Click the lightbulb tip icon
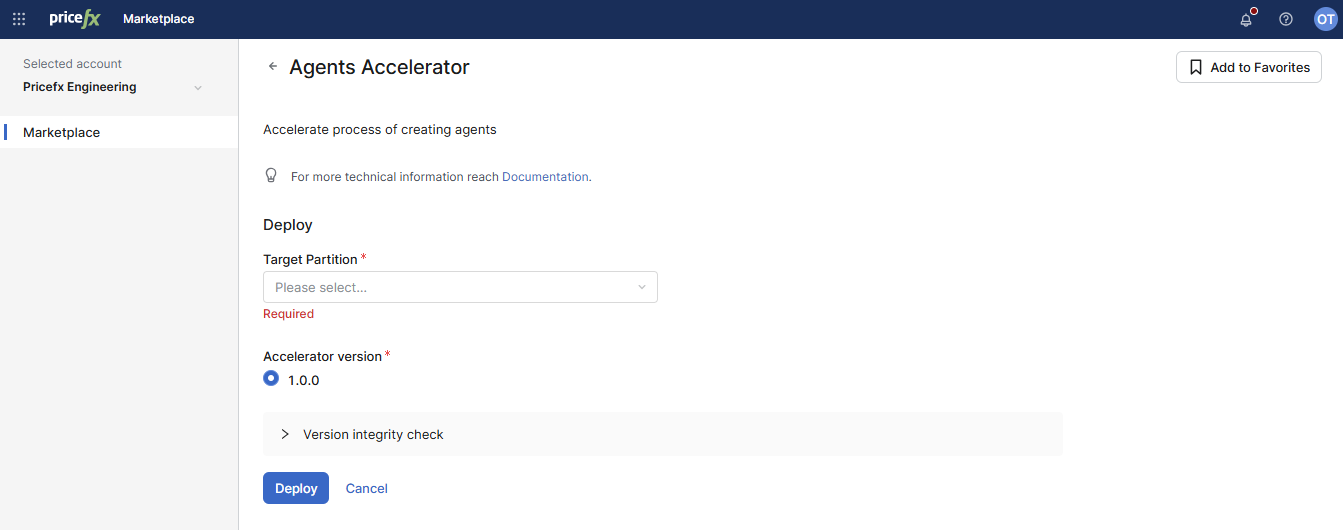 pyautogui.click(x=270, y=176)
